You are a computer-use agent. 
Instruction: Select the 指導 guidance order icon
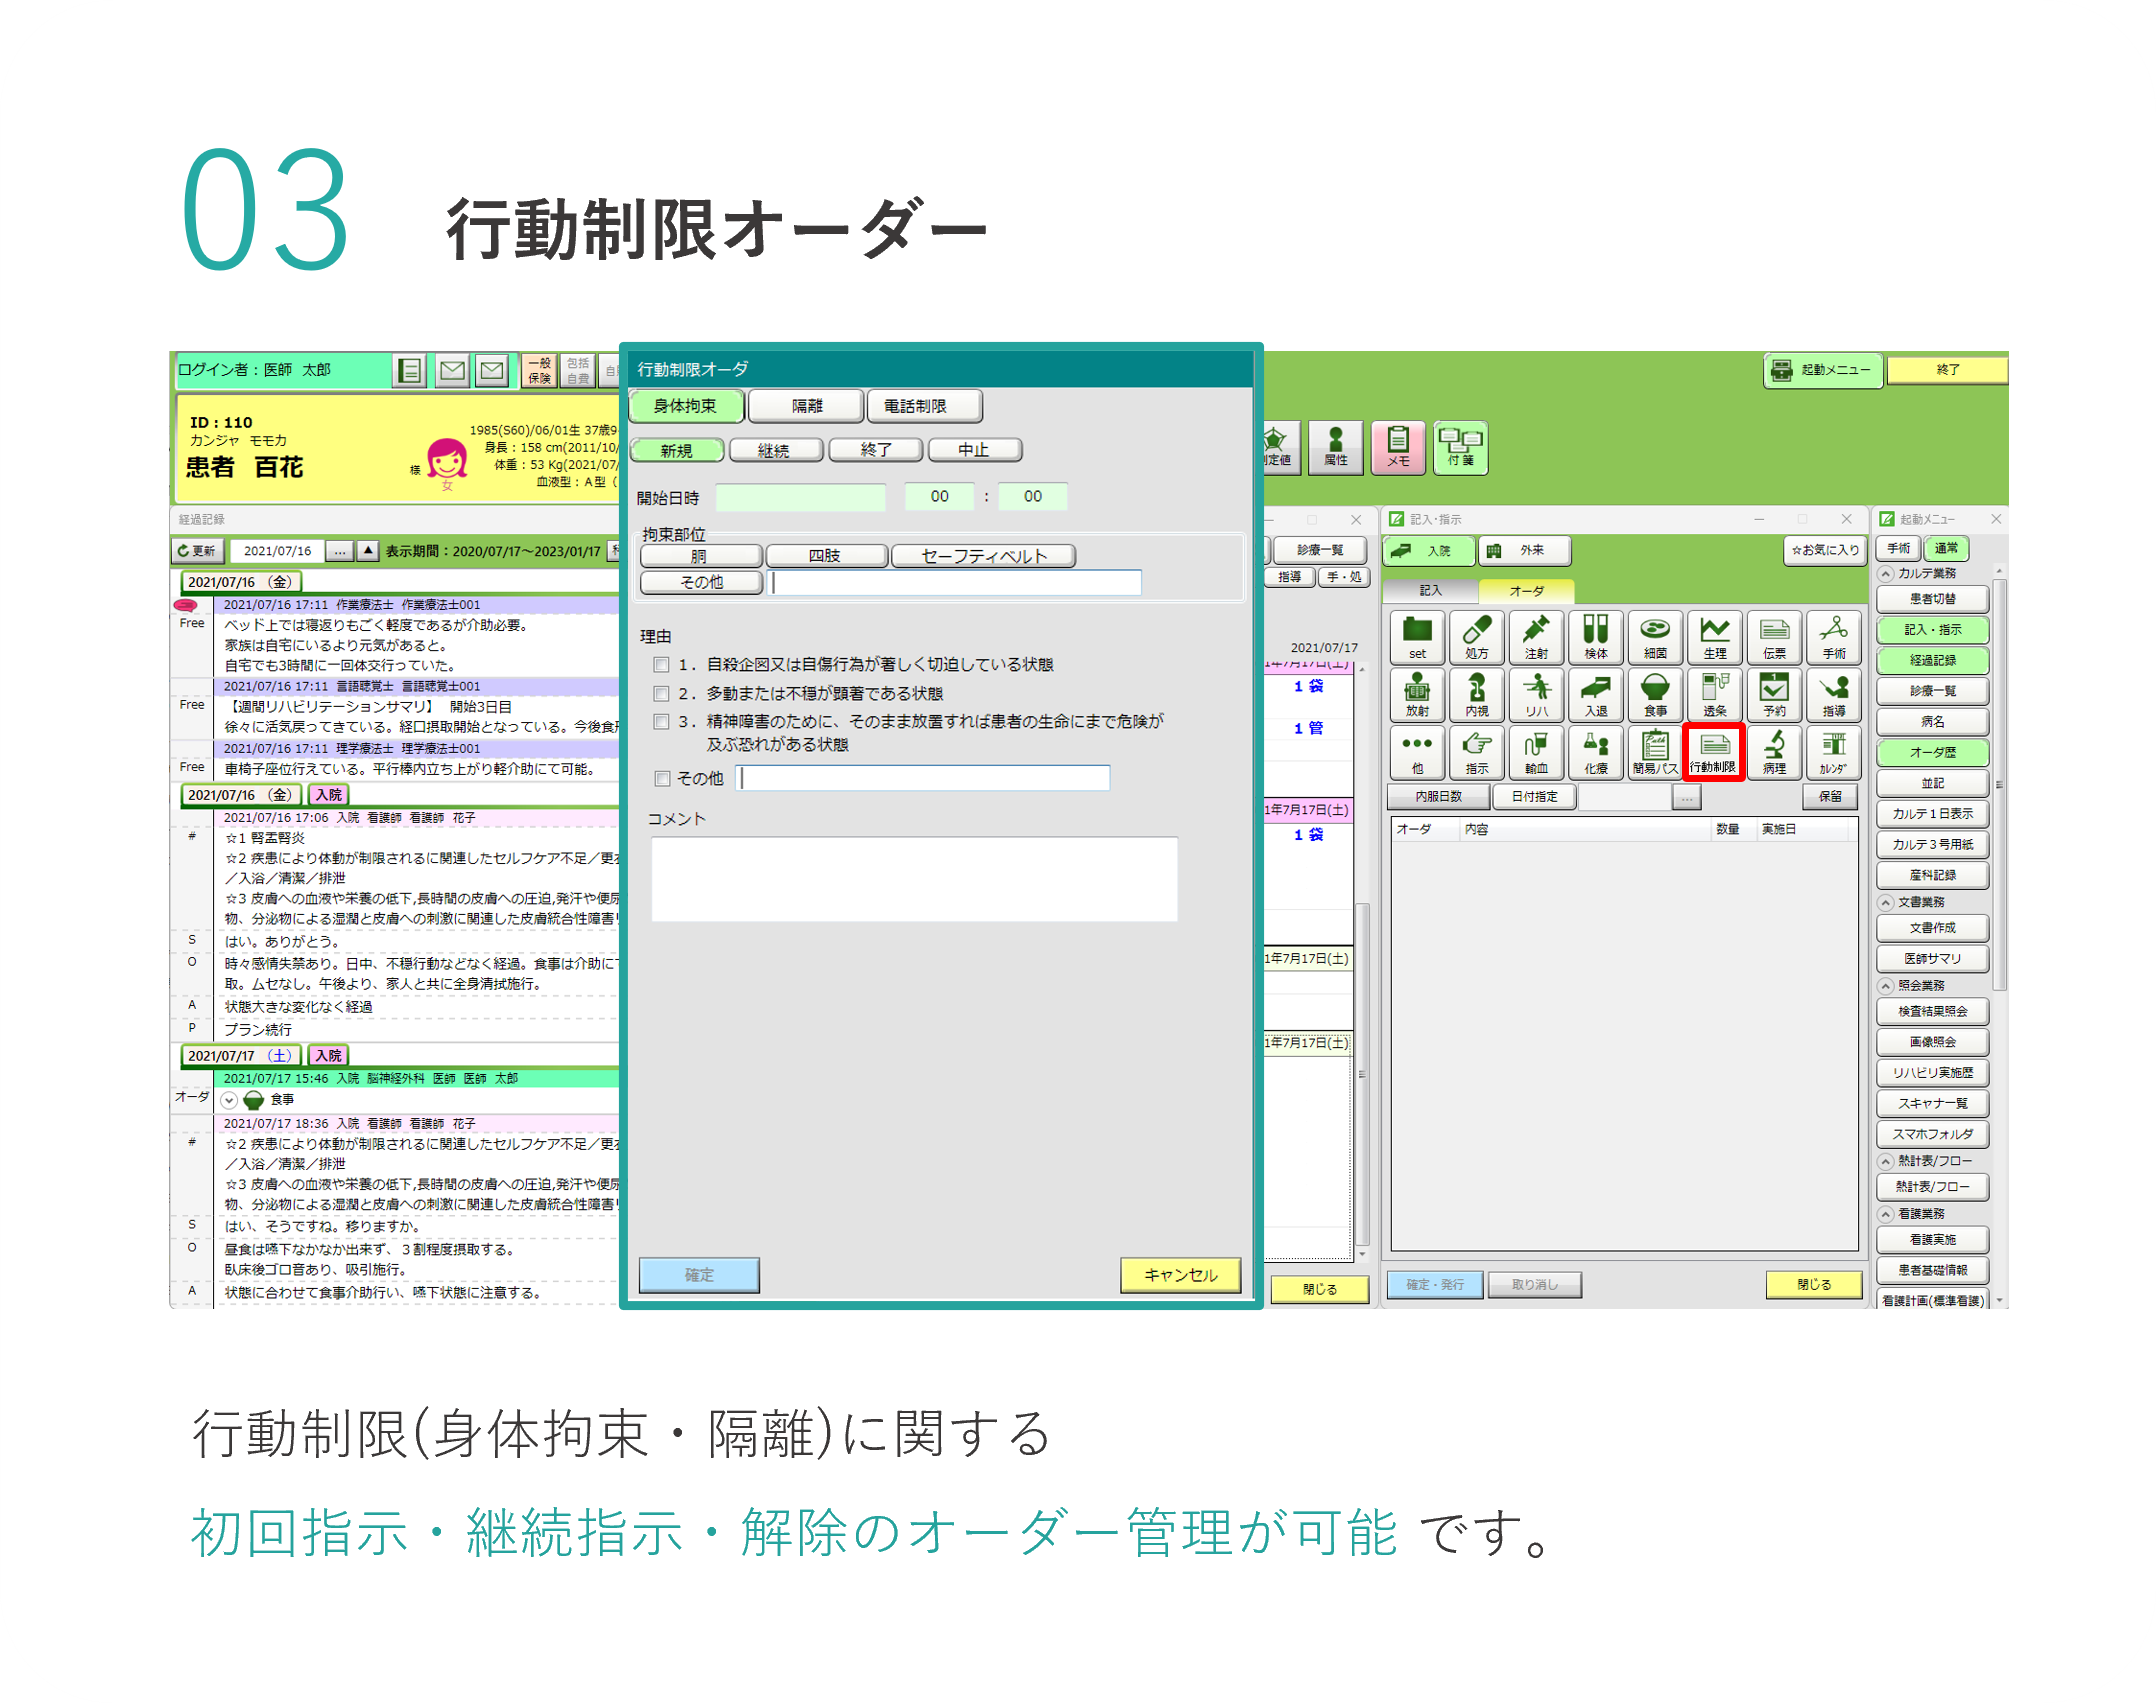pos(1833,695)
